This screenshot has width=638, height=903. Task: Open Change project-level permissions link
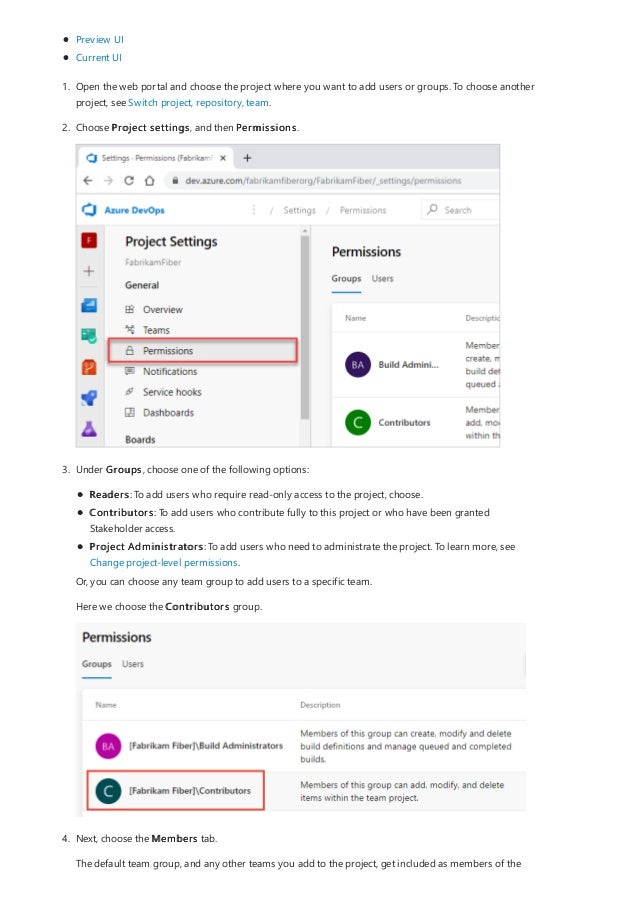tap(164, 563)
